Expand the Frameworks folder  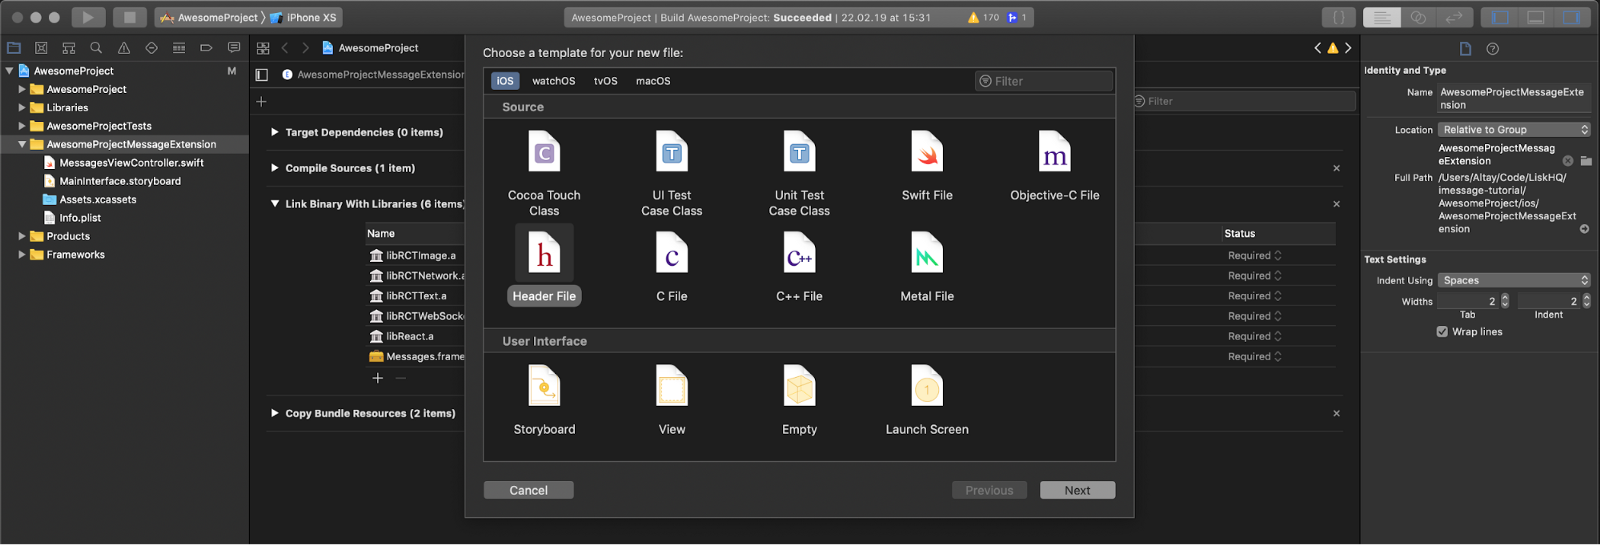22,255
